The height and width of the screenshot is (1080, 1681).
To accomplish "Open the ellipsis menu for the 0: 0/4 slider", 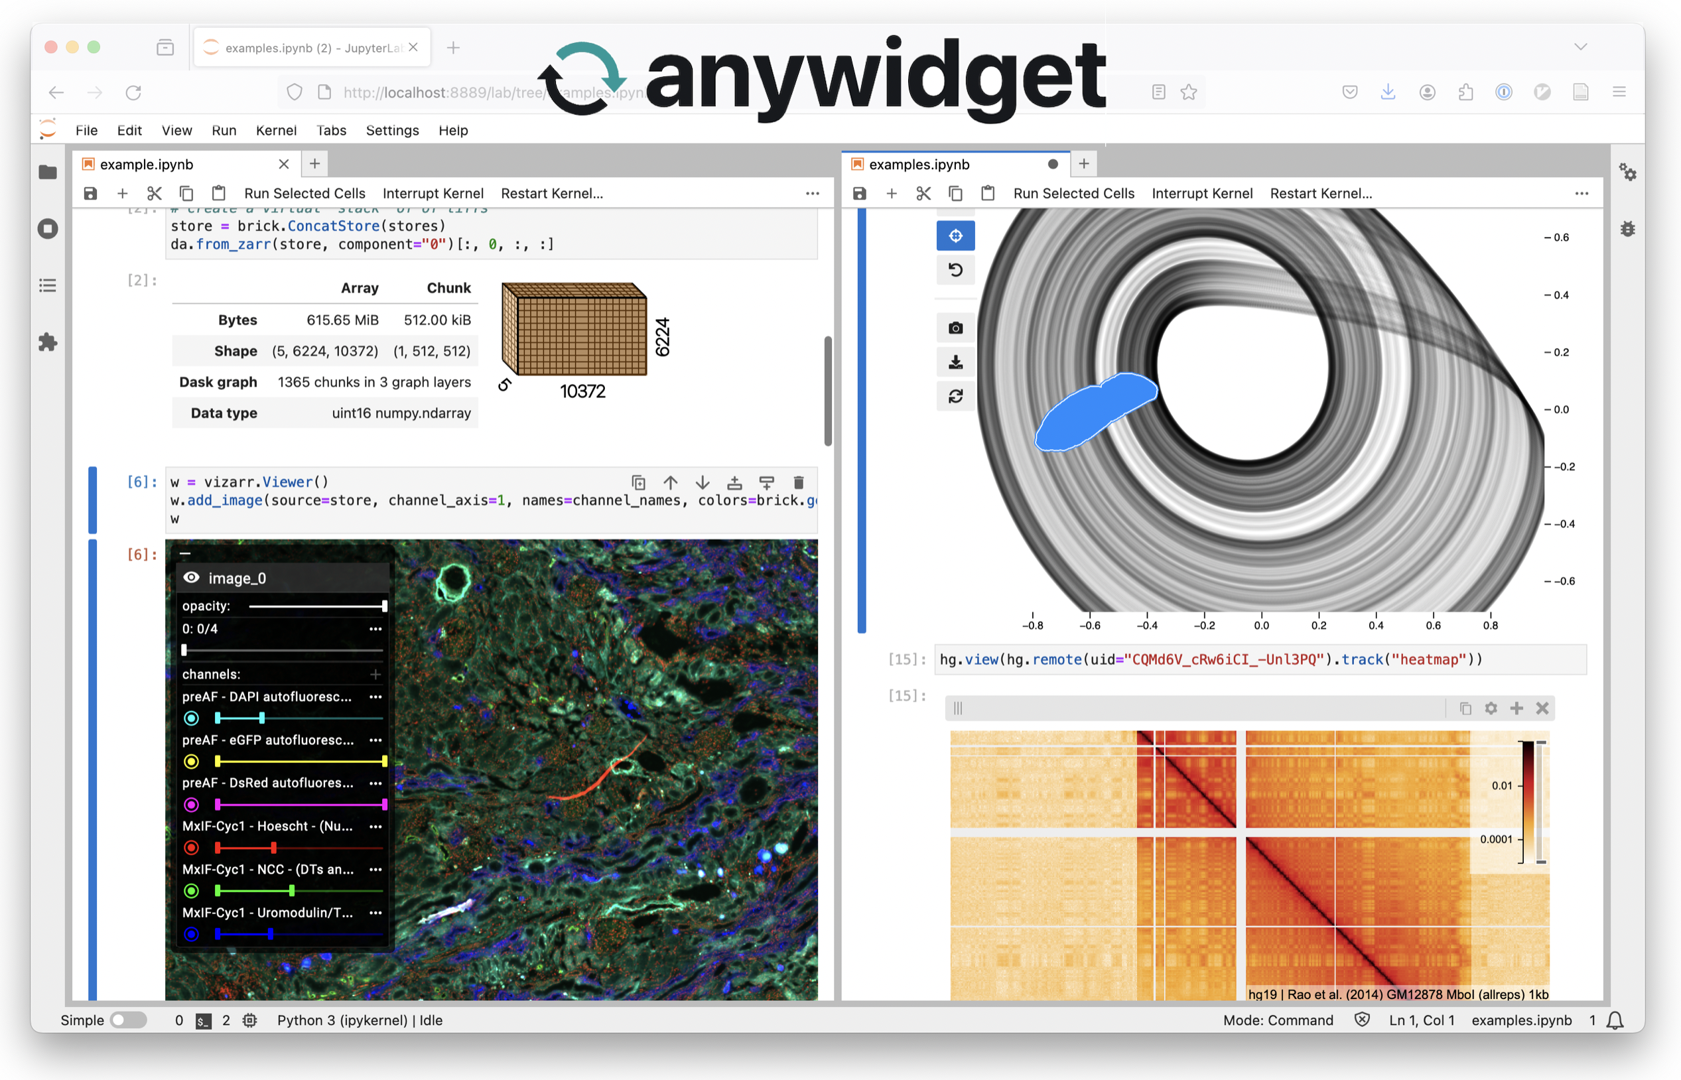I will (x=375, y=628).
